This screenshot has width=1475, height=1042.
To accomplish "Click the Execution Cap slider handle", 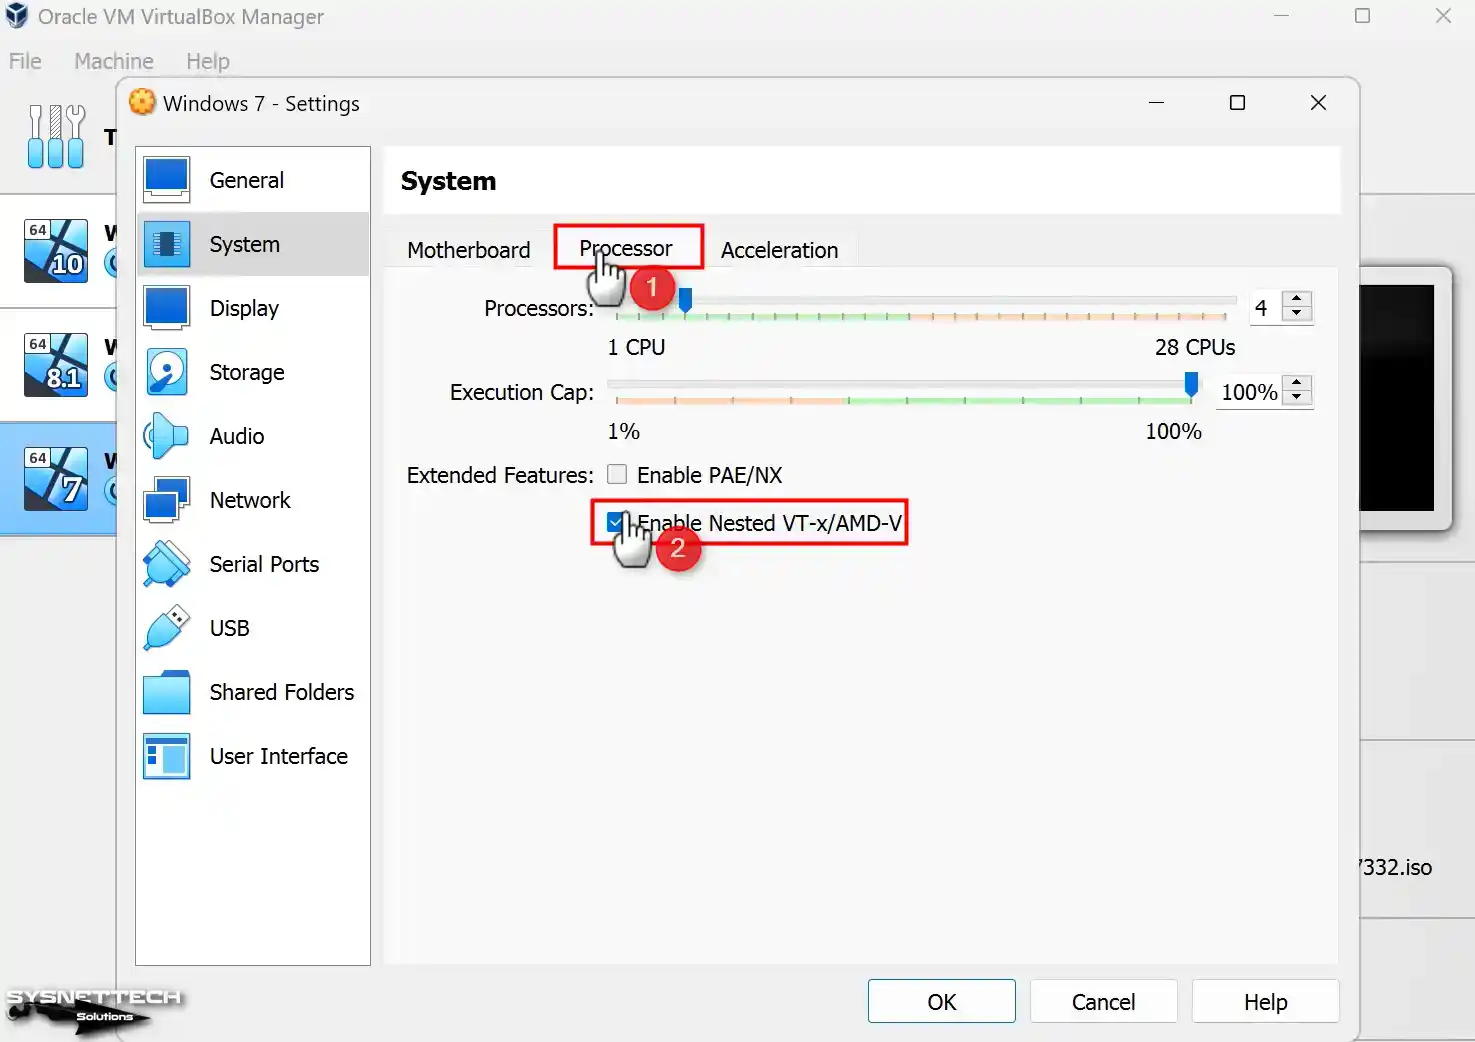I will point(1191,384).
